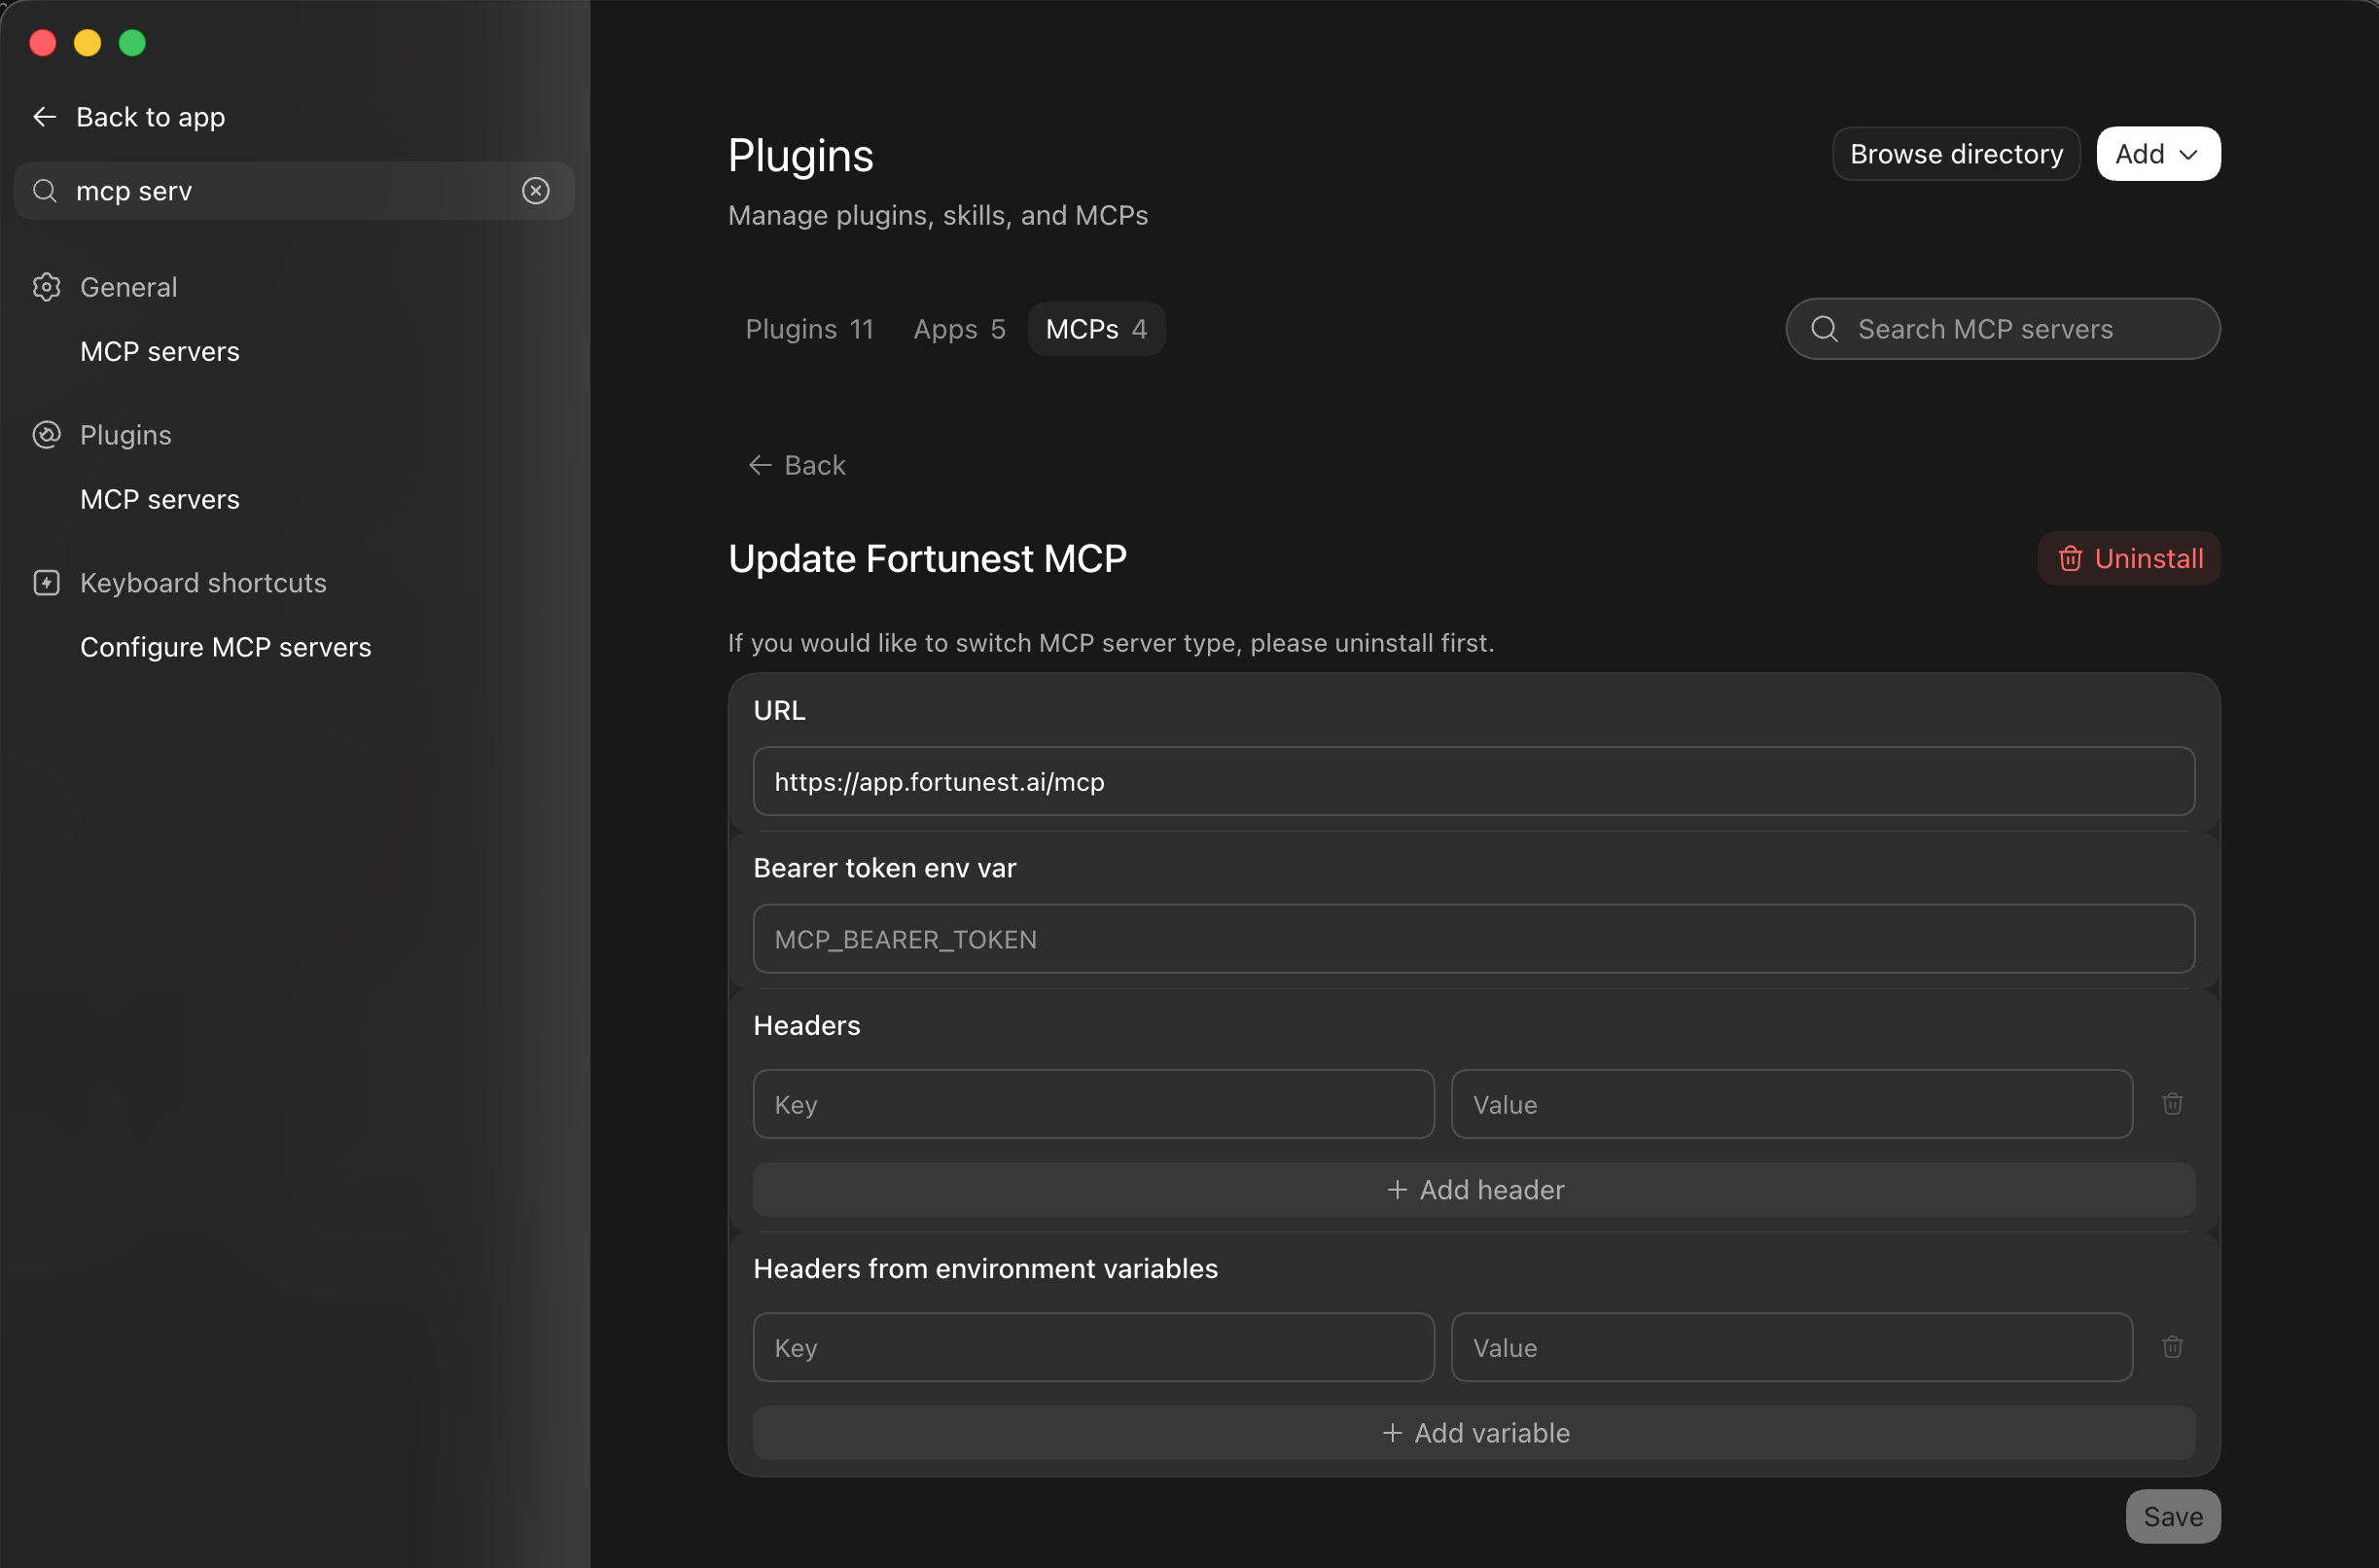Go back using the Back link
Viewport: 2379px width, 1568px height.
pos(796,465)
